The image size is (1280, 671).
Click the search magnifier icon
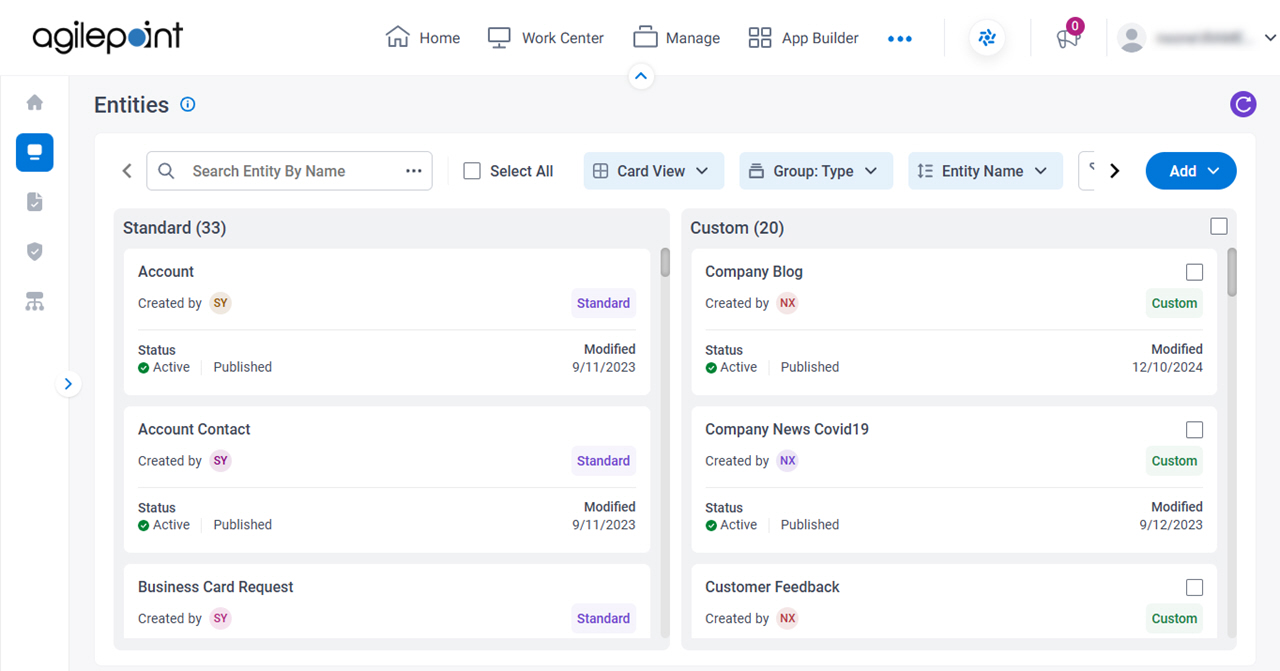tap(167, 171)
